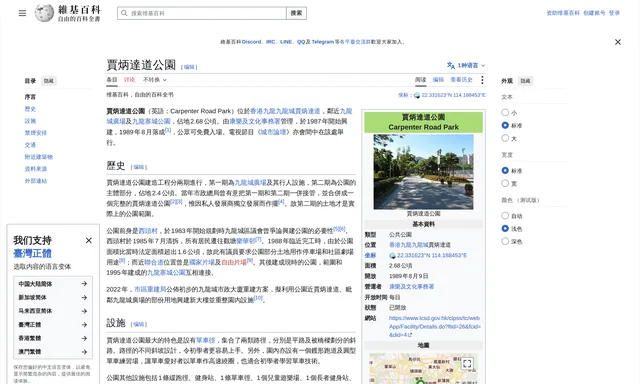The height and width of the screenshot is (384, 640).
Task: Jump to 外部連結 in contents
Action: (36, 181)
